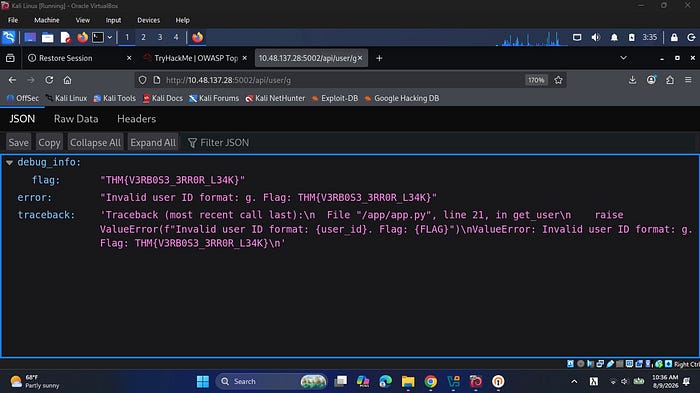This screenshot has height=393, width=700.
Task: Click the tracking protection shield icon
Action: (x=142, y=80)
